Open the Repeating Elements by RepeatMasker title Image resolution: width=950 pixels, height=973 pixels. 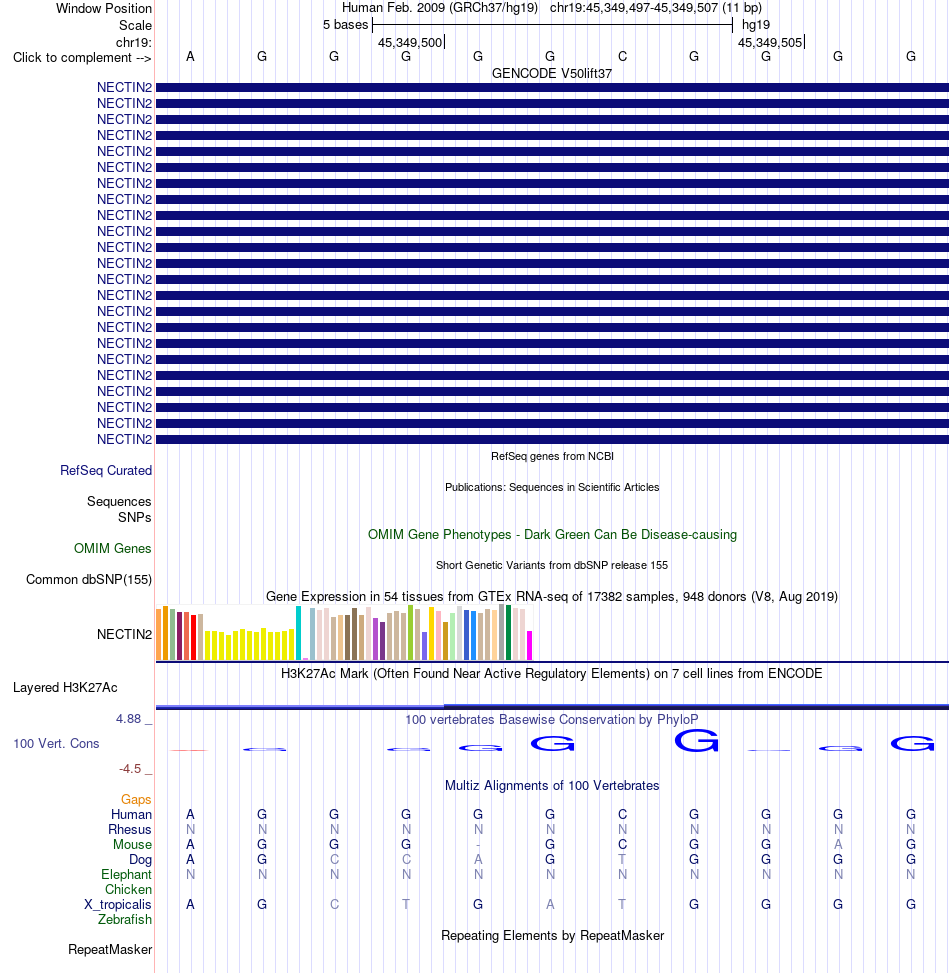pos(552,936)
